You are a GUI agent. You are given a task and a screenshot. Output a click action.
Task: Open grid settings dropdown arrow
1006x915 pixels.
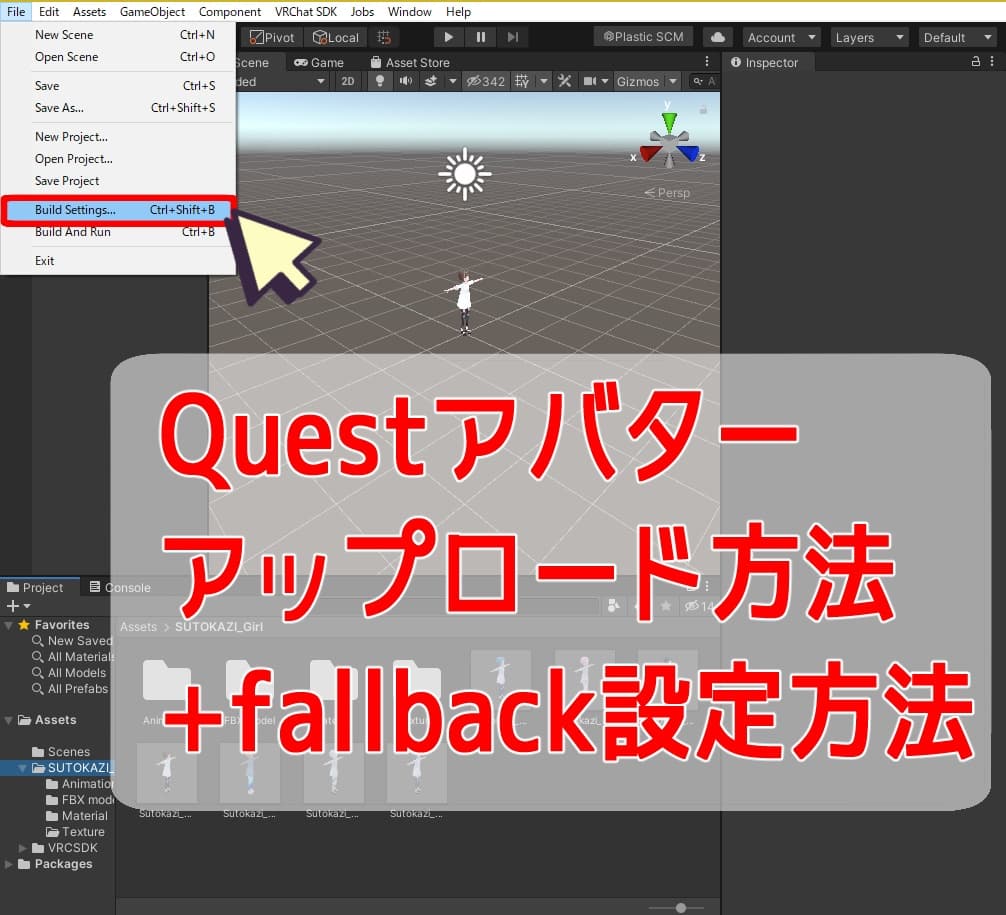pos(543,81)
